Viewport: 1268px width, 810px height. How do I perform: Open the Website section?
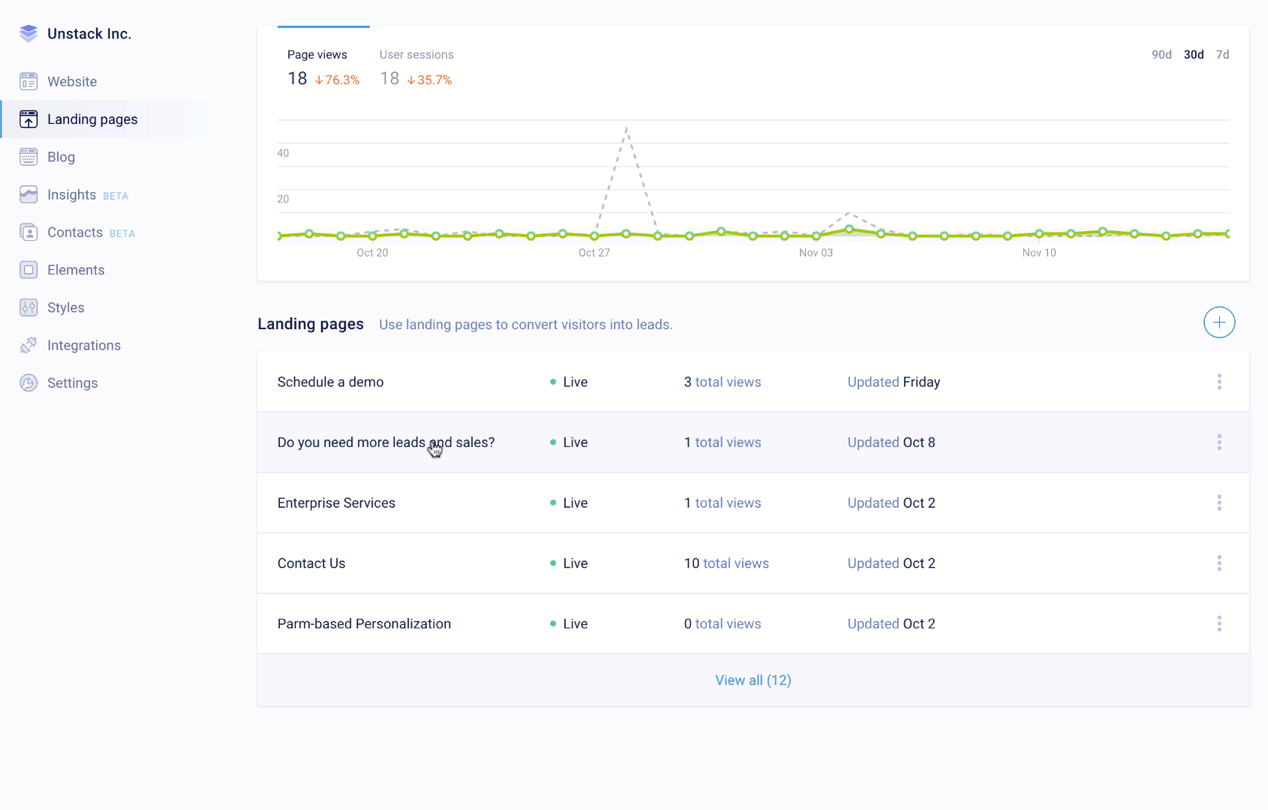tap(71, 81)
